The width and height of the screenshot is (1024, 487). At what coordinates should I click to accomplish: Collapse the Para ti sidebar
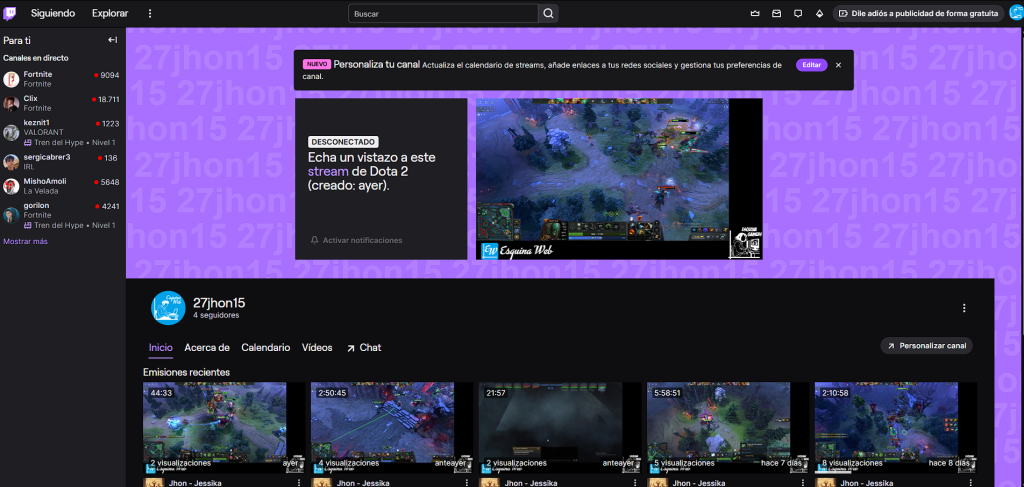tap(112, 40)
